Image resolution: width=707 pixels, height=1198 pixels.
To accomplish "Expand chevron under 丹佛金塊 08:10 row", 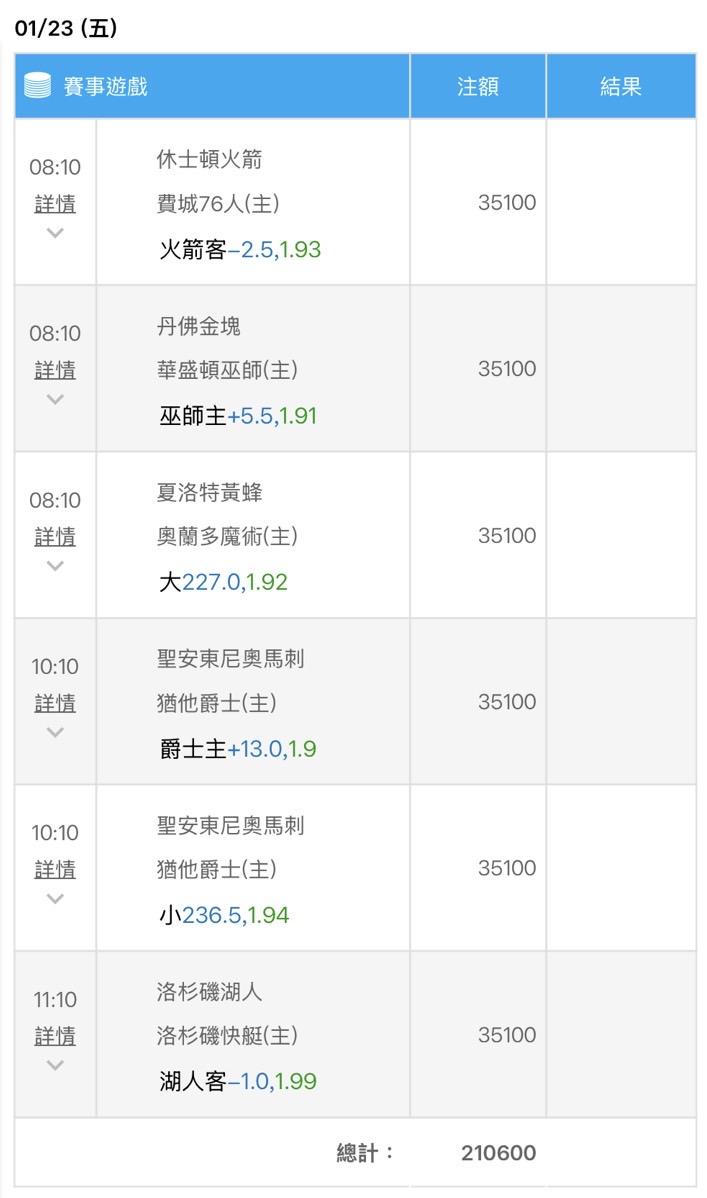I will 55,399.
